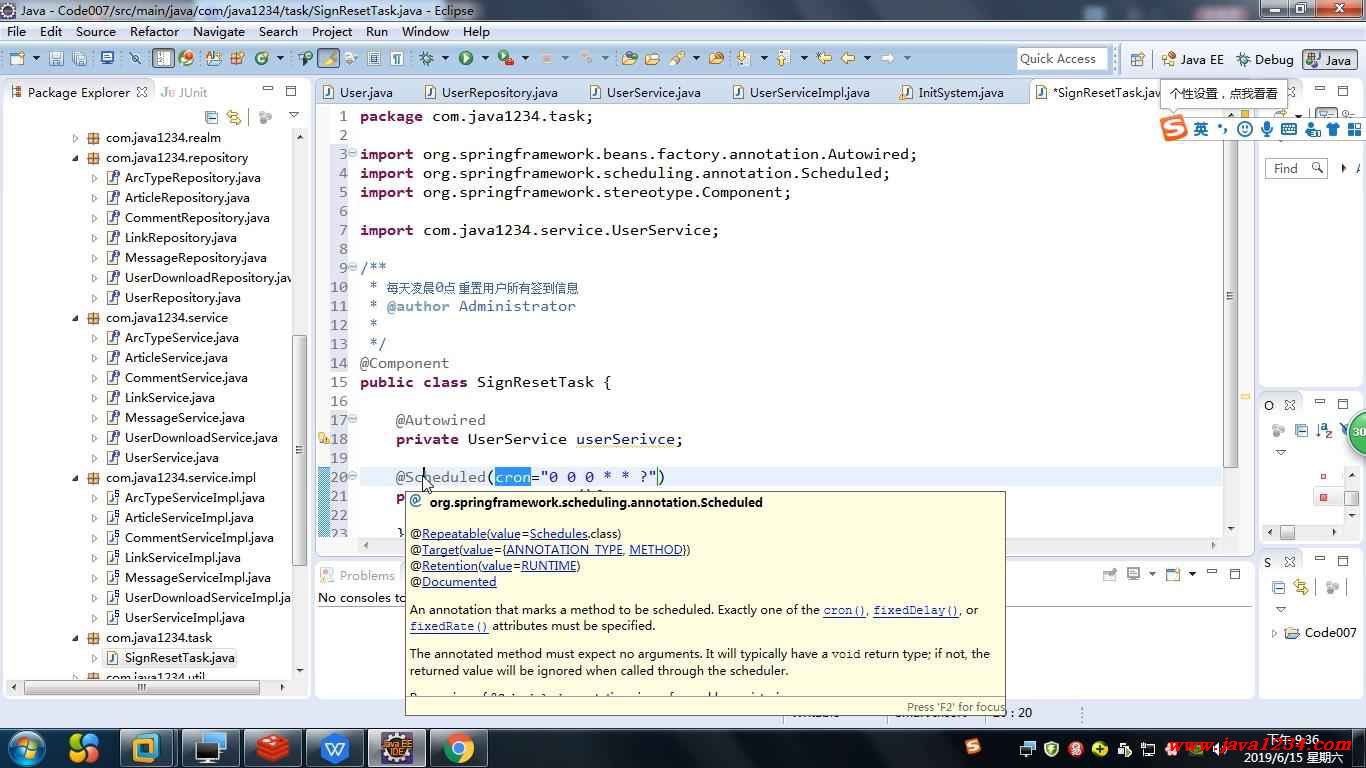Click the Sogou input method S icon
1366x768 pixels.
[1173, 128]
